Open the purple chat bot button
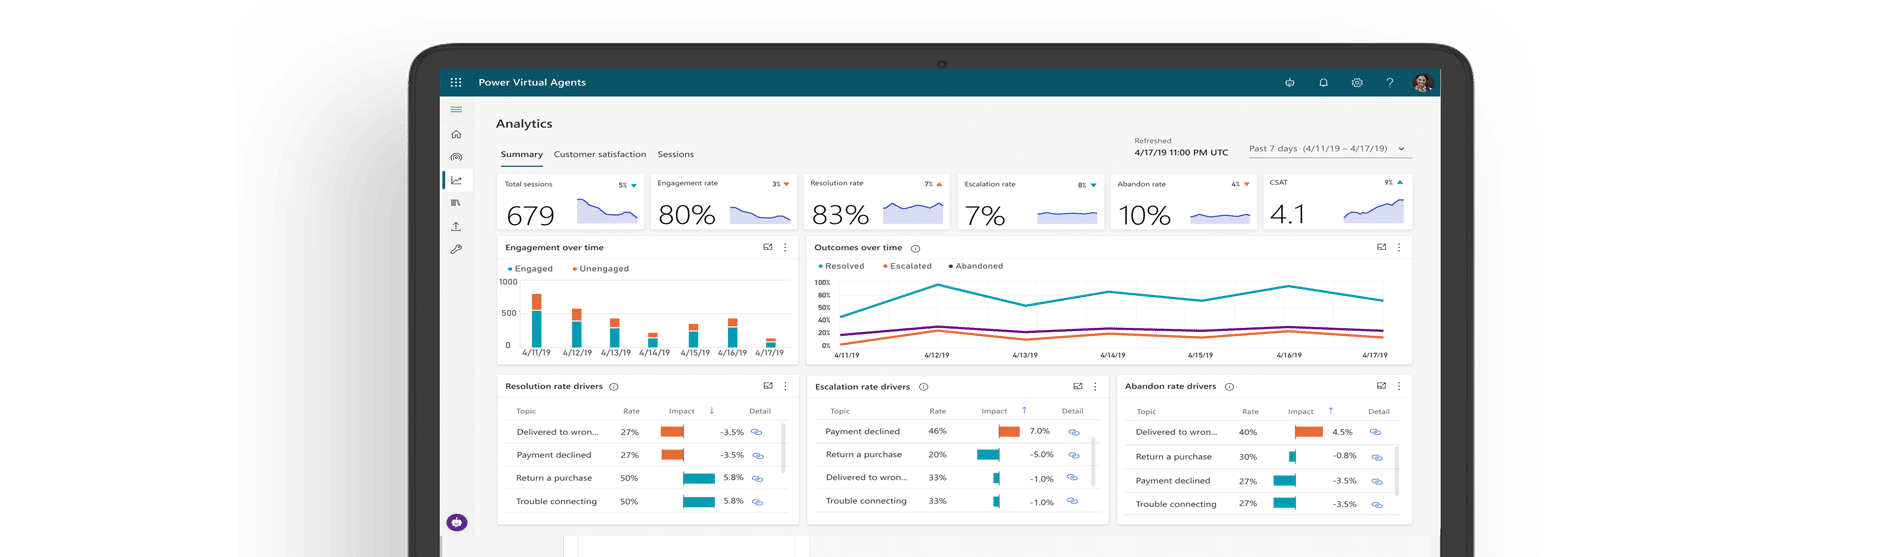Viewport: 1900px width, 557px height. point(457,522)
